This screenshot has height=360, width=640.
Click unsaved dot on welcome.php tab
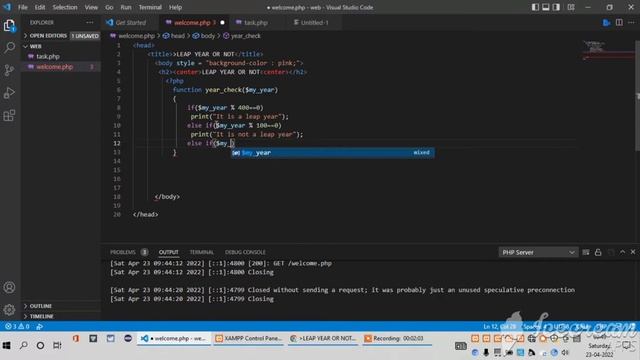click(222, 22)
